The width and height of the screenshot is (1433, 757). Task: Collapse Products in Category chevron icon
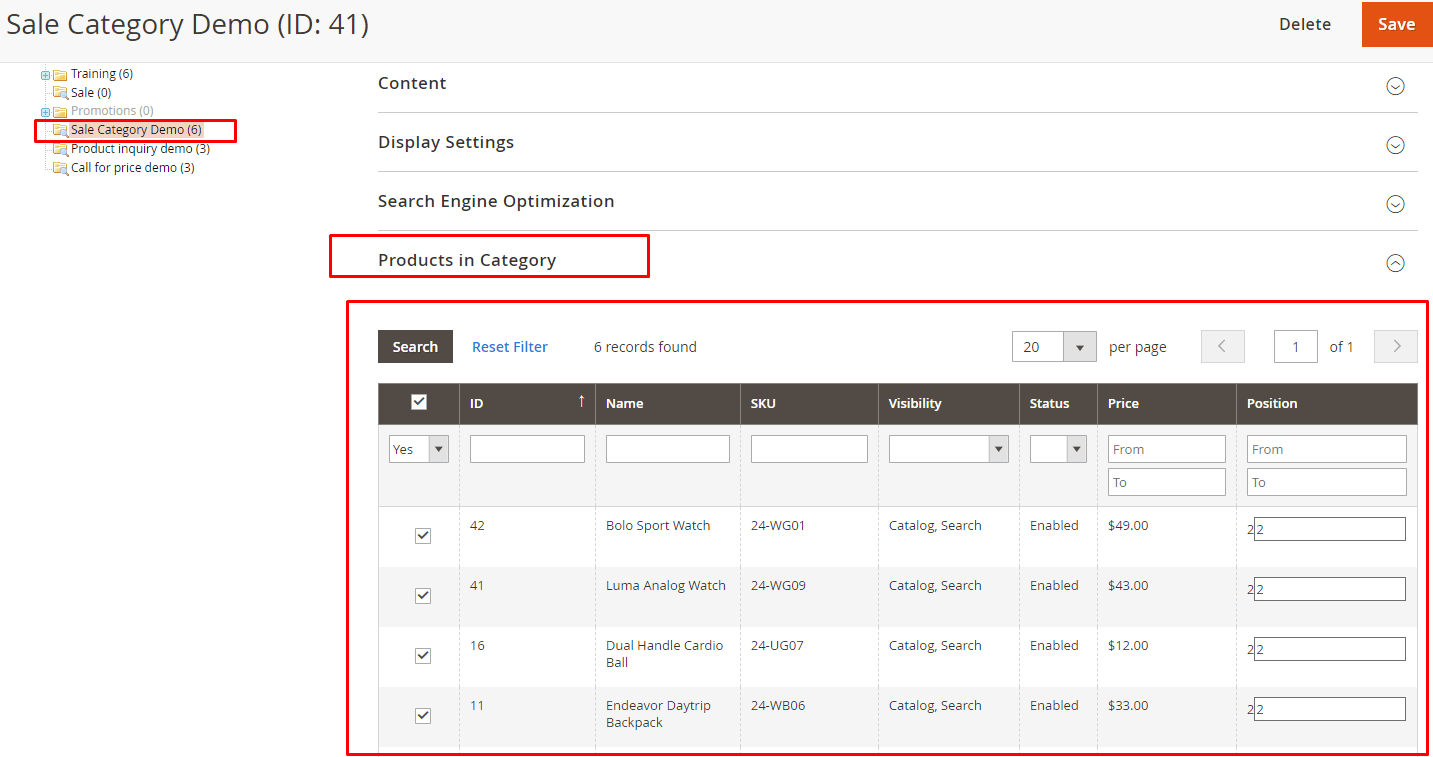[1395, 263]
